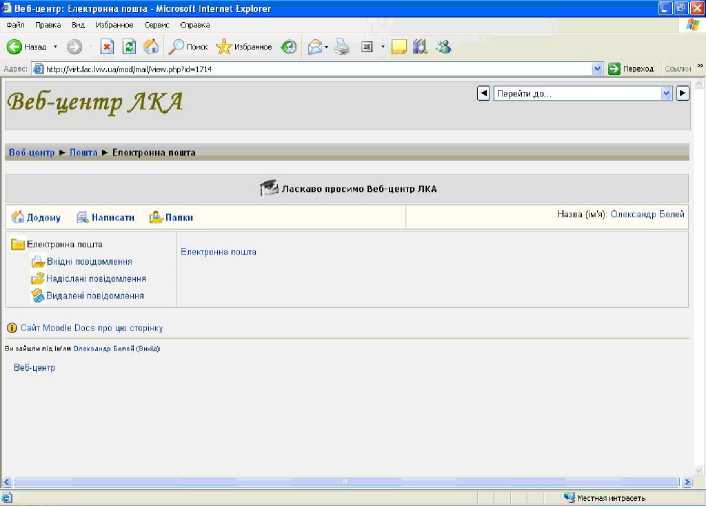Open the Mail icon dropdown arrow
This screenshot has width=706, height=507.
326,47
